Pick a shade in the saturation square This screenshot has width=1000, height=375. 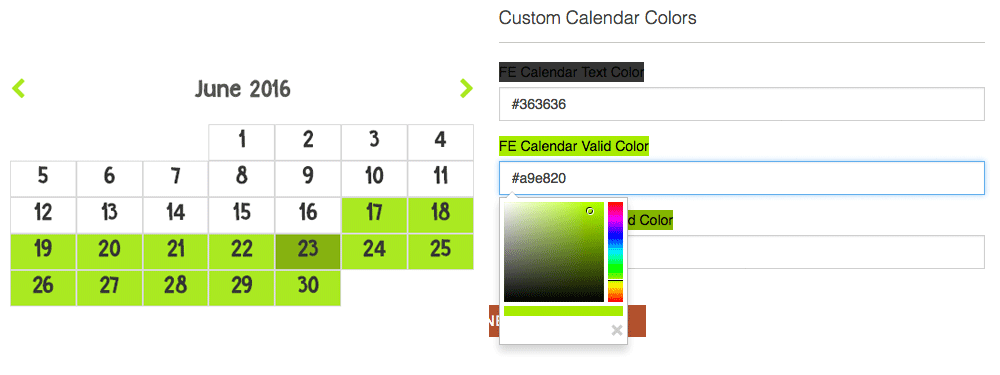coord(554,252)
